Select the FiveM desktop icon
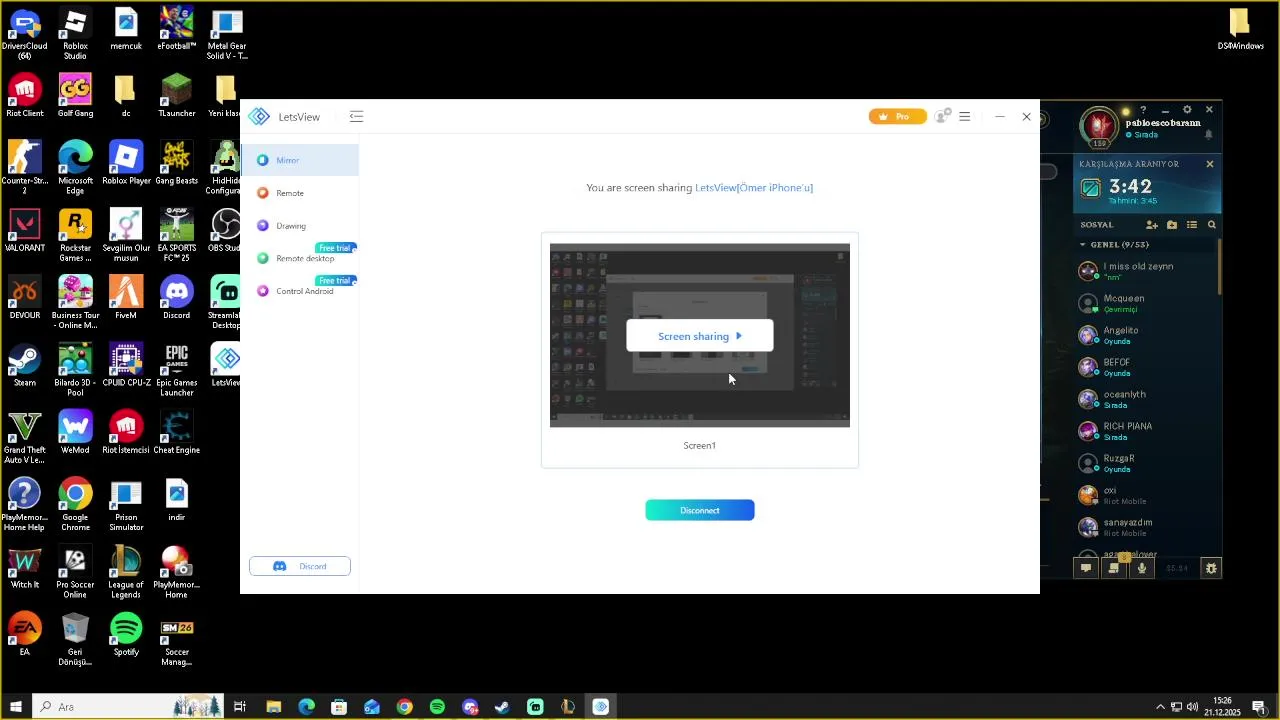Screen dimensions: 1280x720 126,297
